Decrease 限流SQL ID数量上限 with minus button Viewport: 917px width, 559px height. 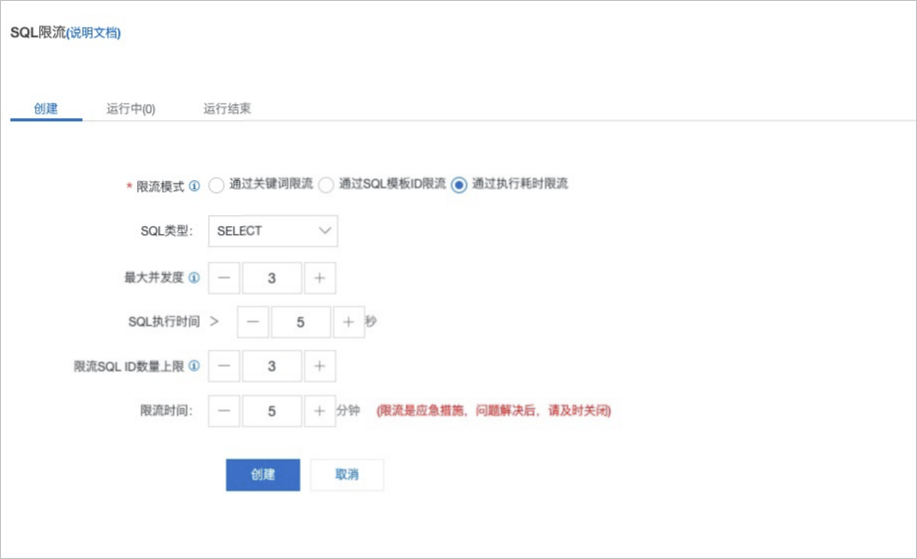224,366
